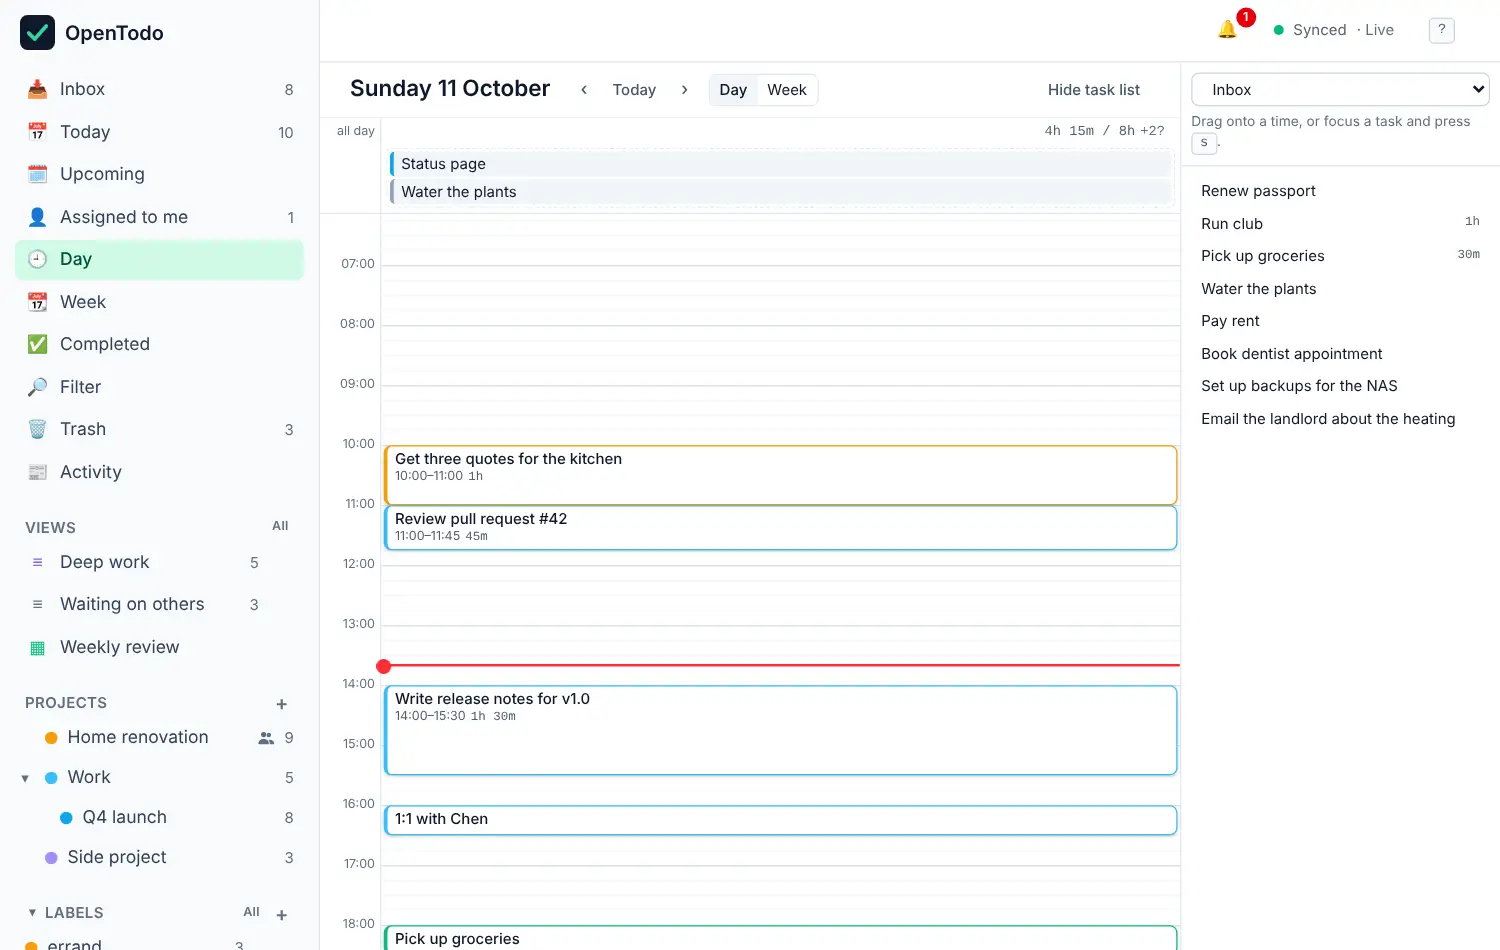Open the Write release notes for v1.0 event
This screenshot has width=1500, height=950.
point(780,730)
